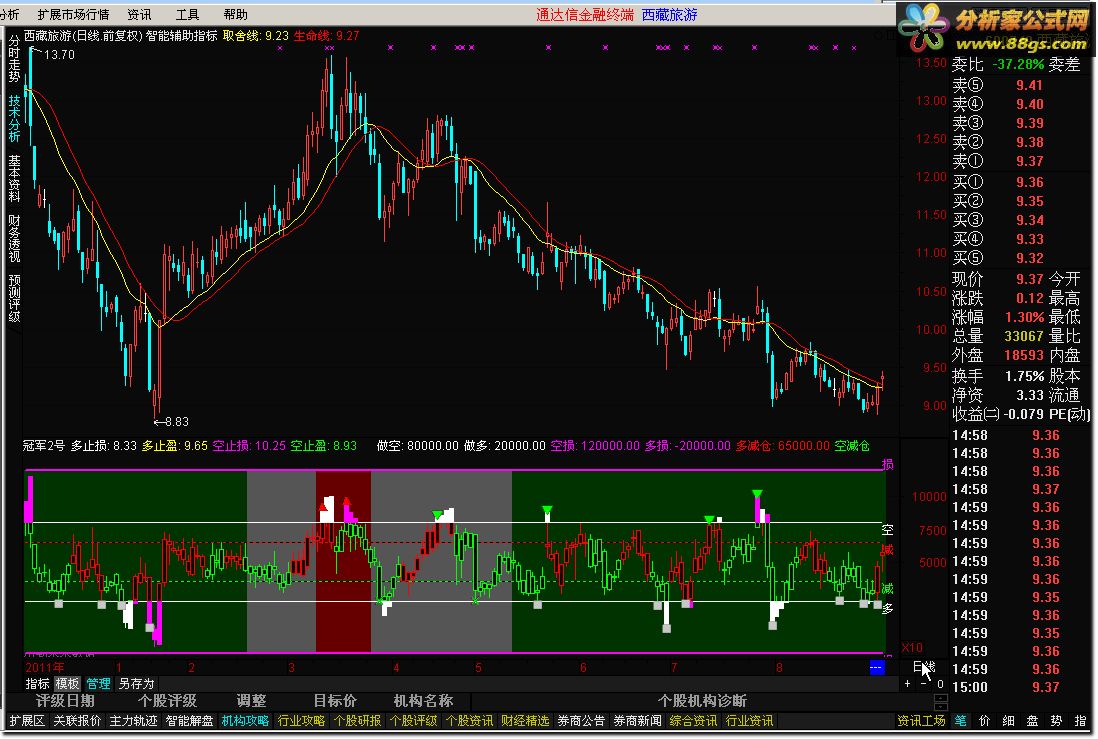Click the 指标 button below chart

[x=37, y=684]
